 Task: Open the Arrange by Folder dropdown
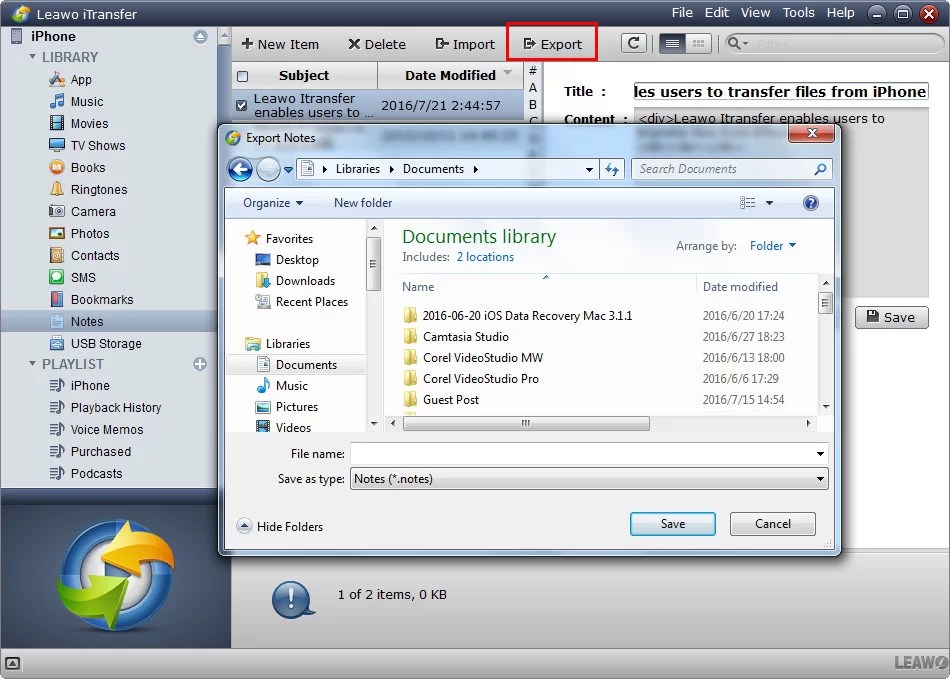pos(772,246)
